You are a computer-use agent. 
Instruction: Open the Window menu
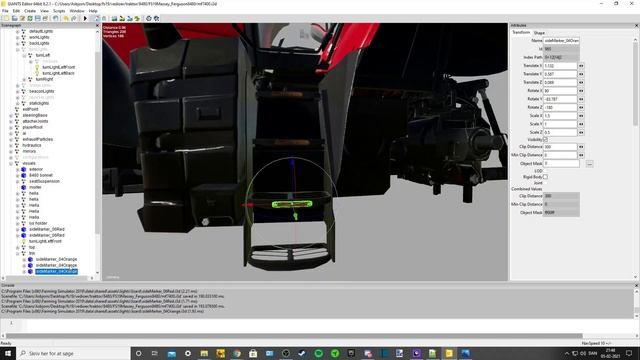(77, 11)
